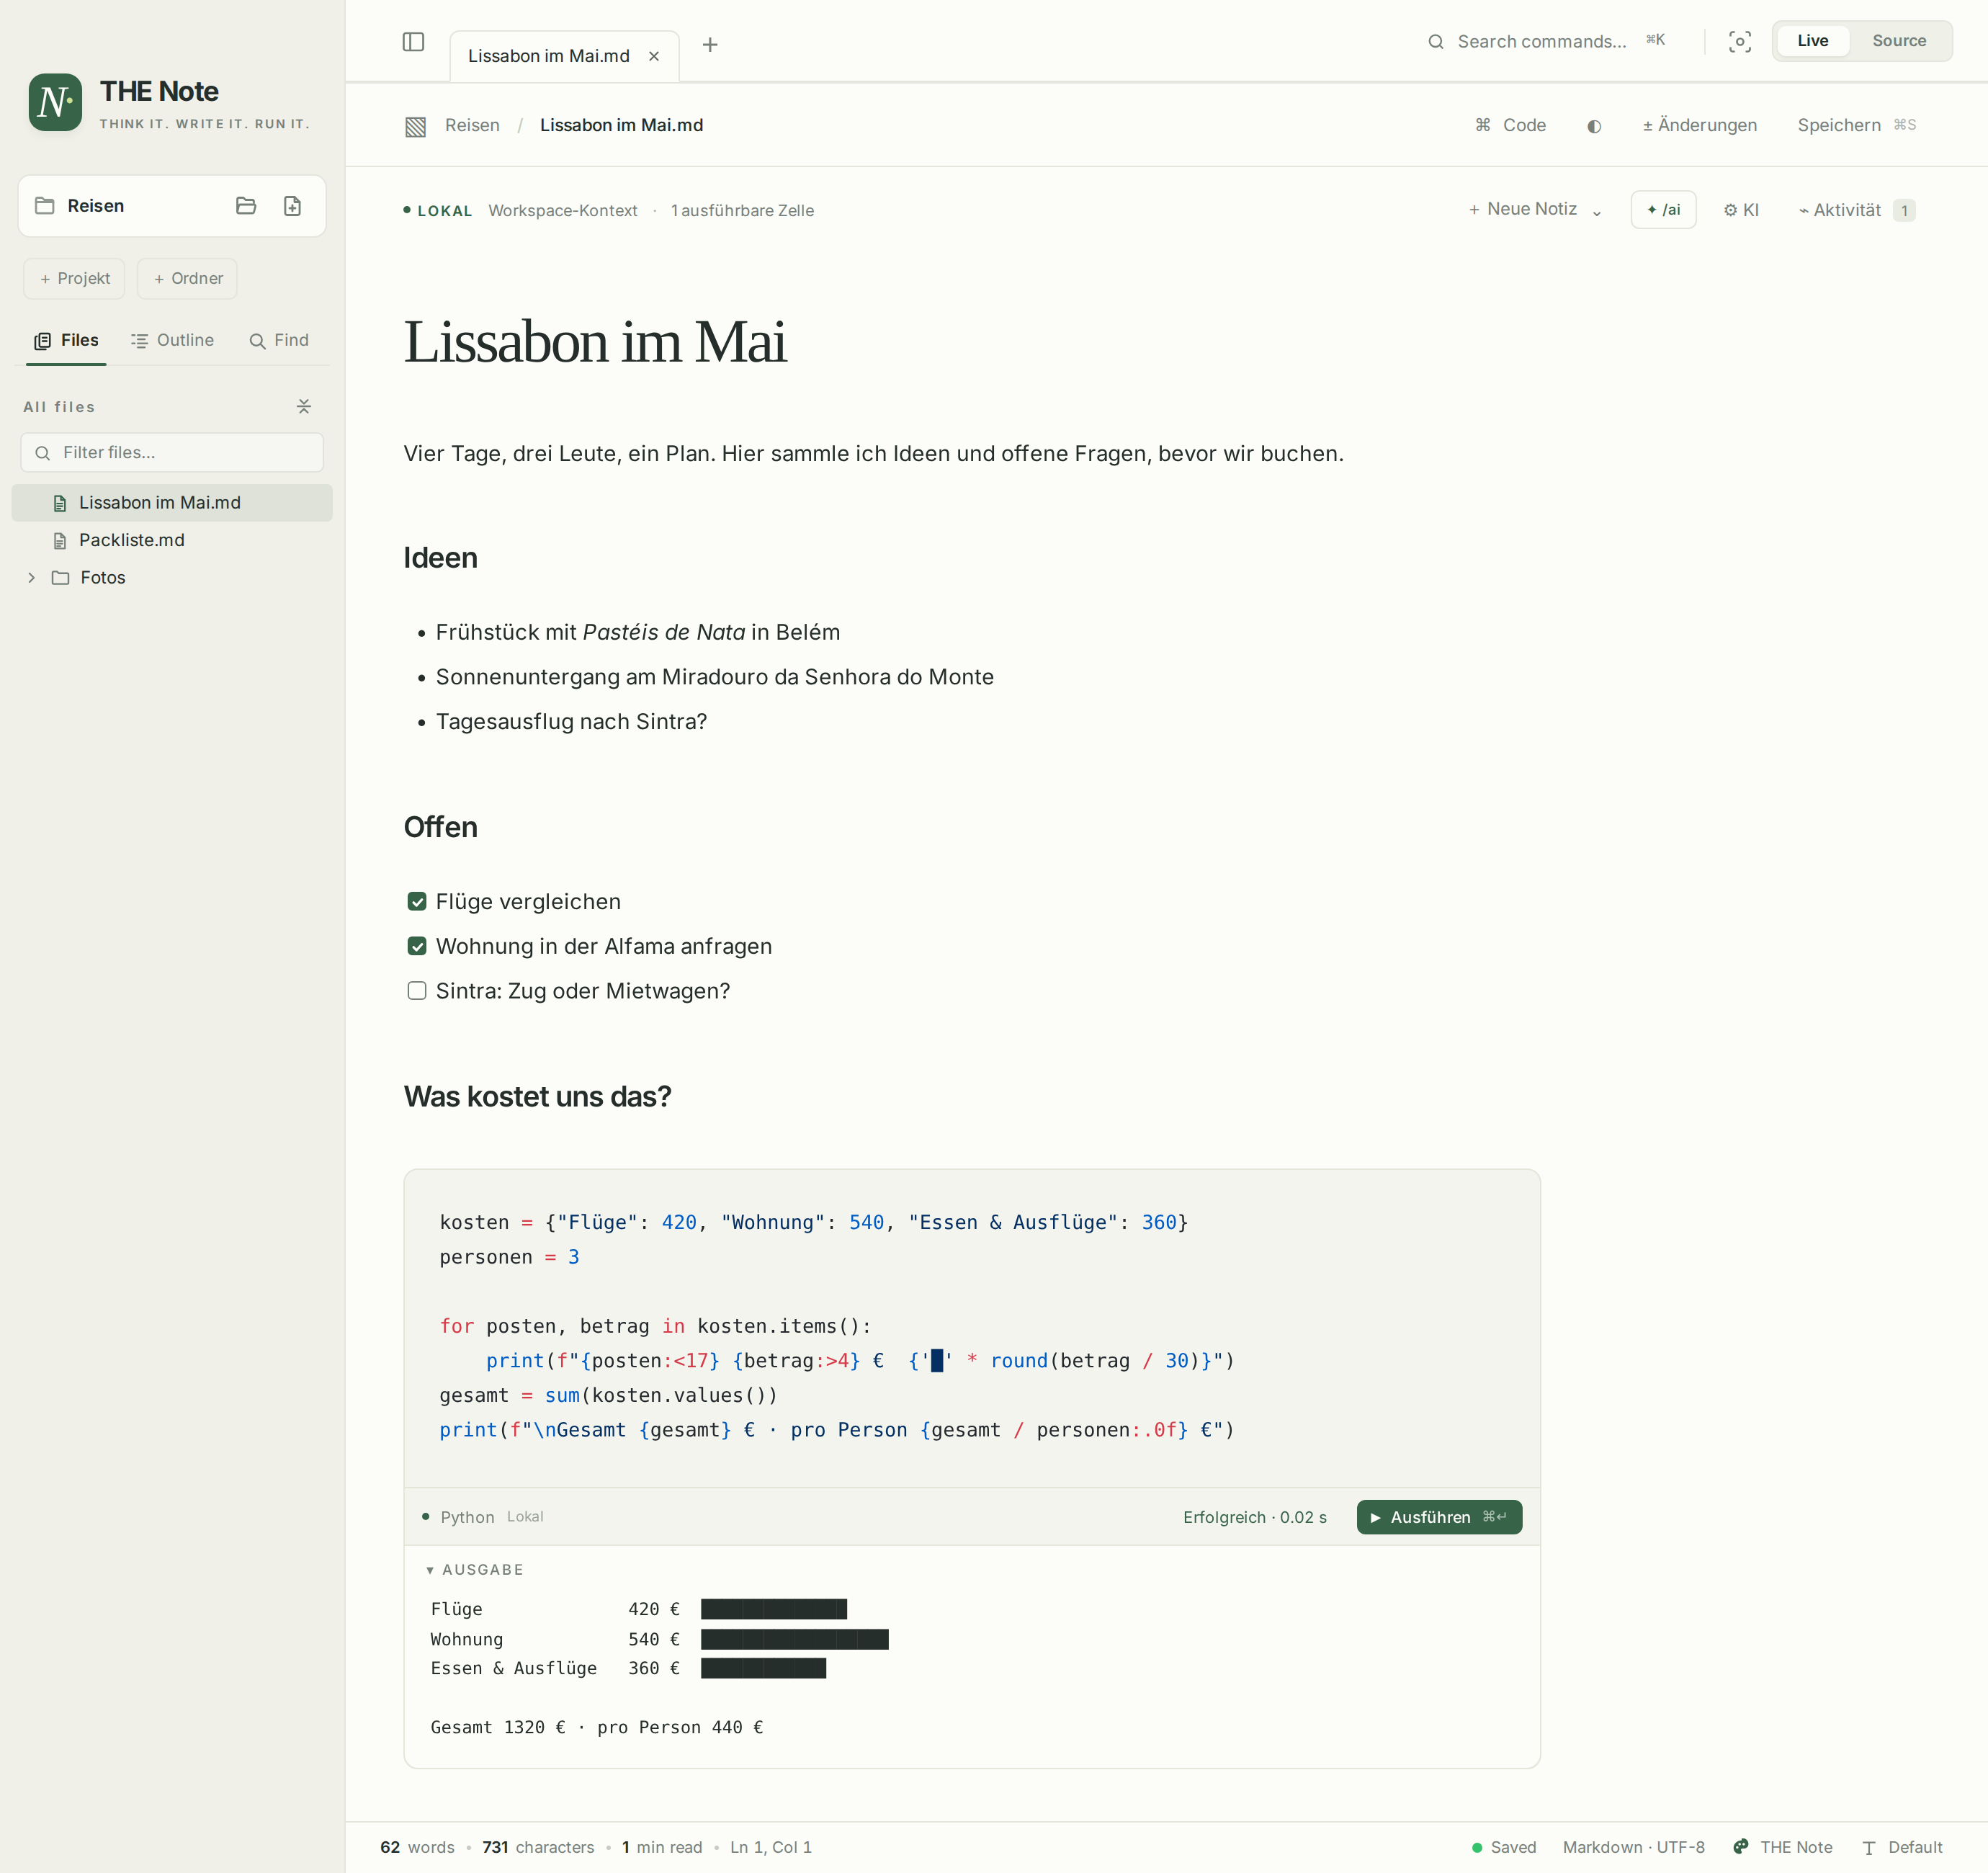Open Neue Notiz dropdown
Viewport: 1988px width, 1873px height.
tap(1535, 210)
